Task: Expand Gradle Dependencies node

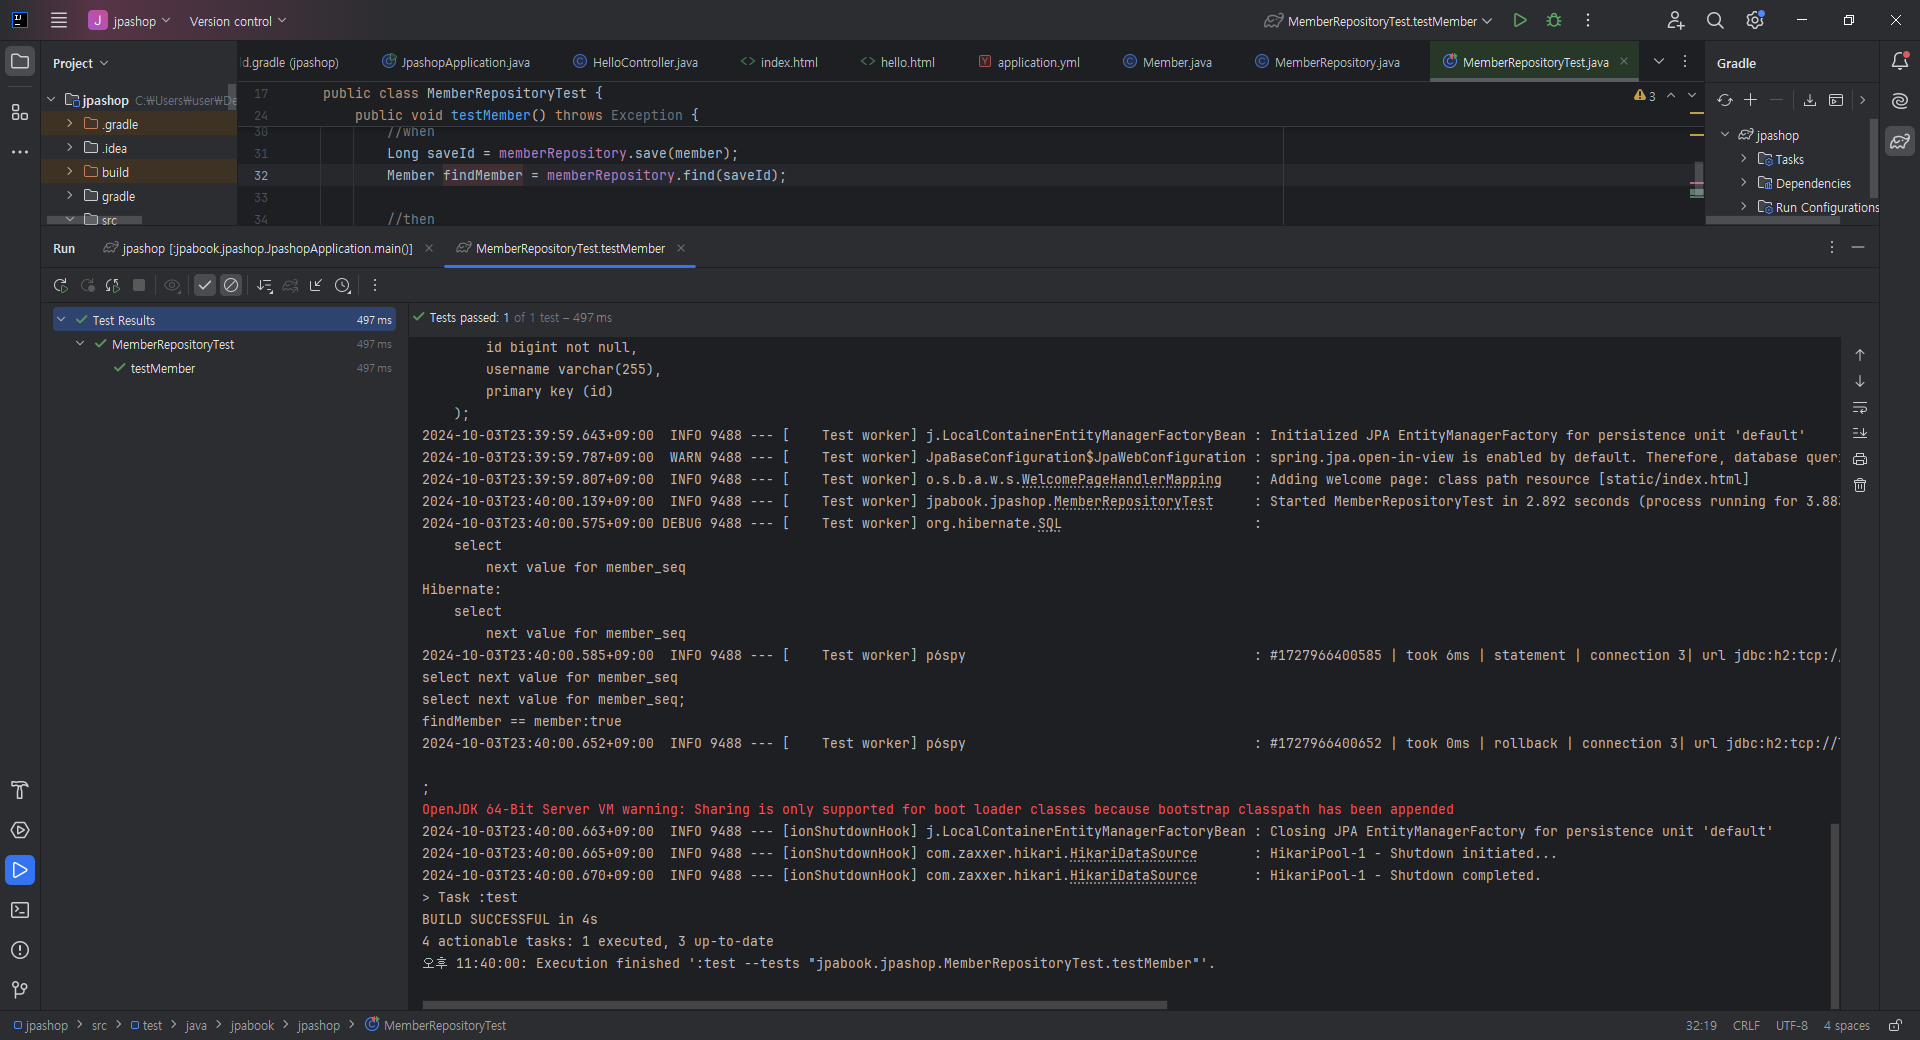Action: [x=1744, y=183]
